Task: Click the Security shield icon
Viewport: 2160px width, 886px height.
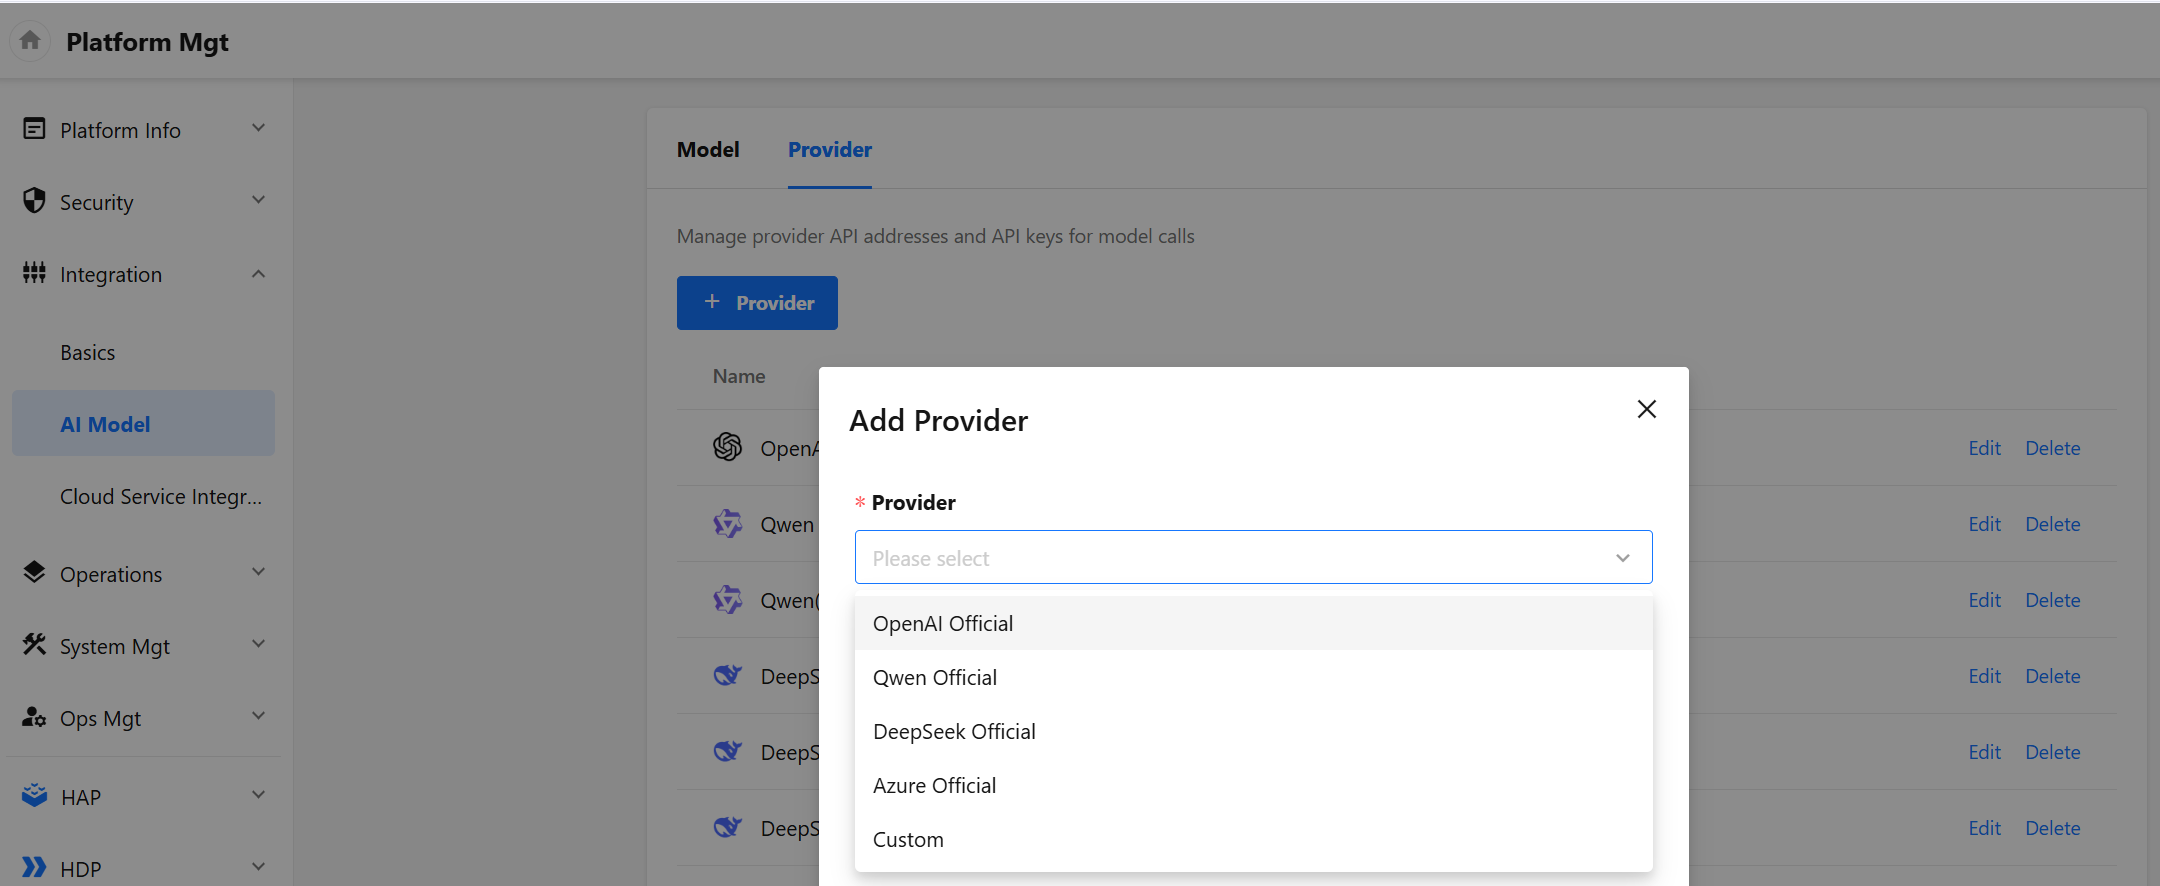Action: pyautogui.click(x=34, y=201)
